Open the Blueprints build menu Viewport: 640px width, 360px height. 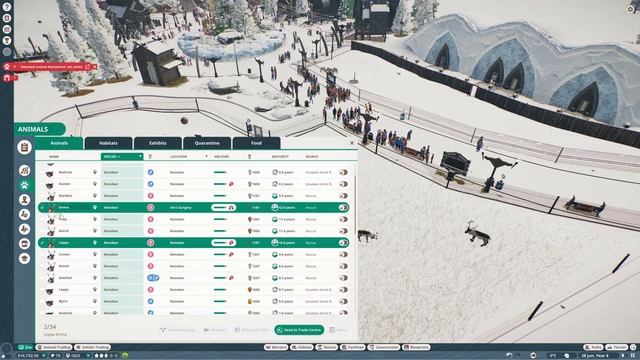click(416, 347)
